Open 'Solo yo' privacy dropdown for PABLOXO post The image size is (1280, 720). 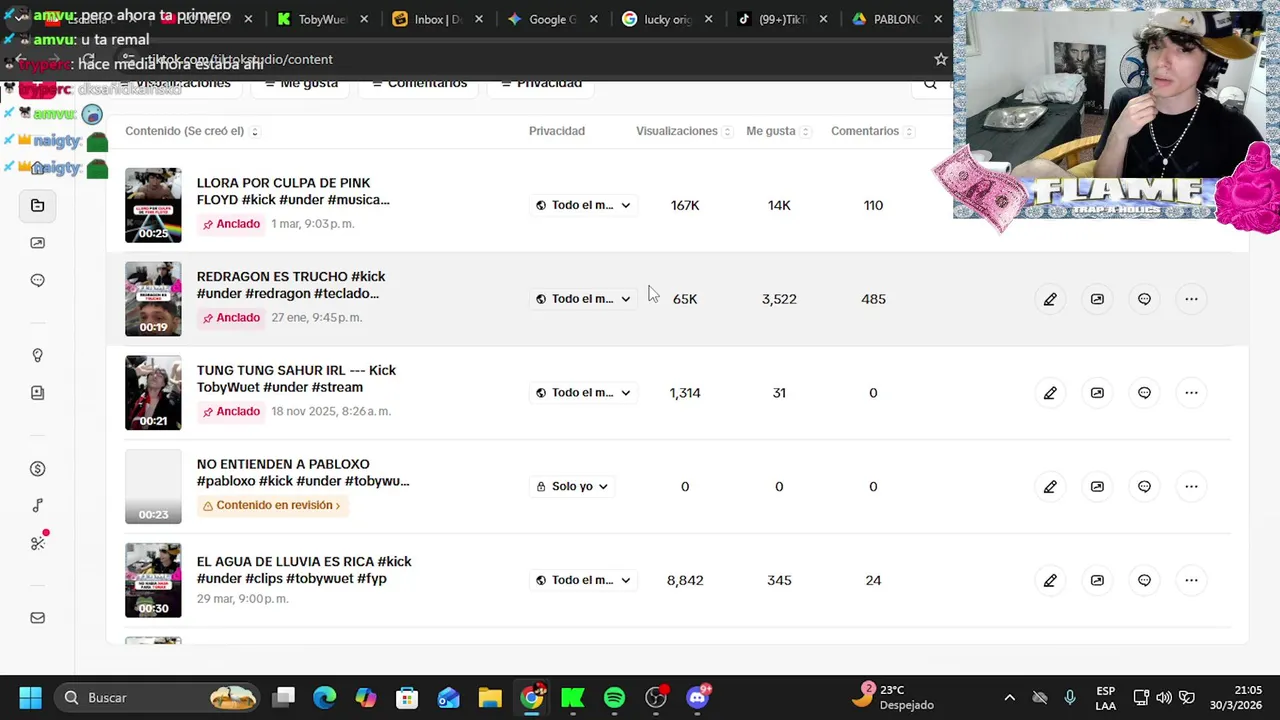[572, 486]
